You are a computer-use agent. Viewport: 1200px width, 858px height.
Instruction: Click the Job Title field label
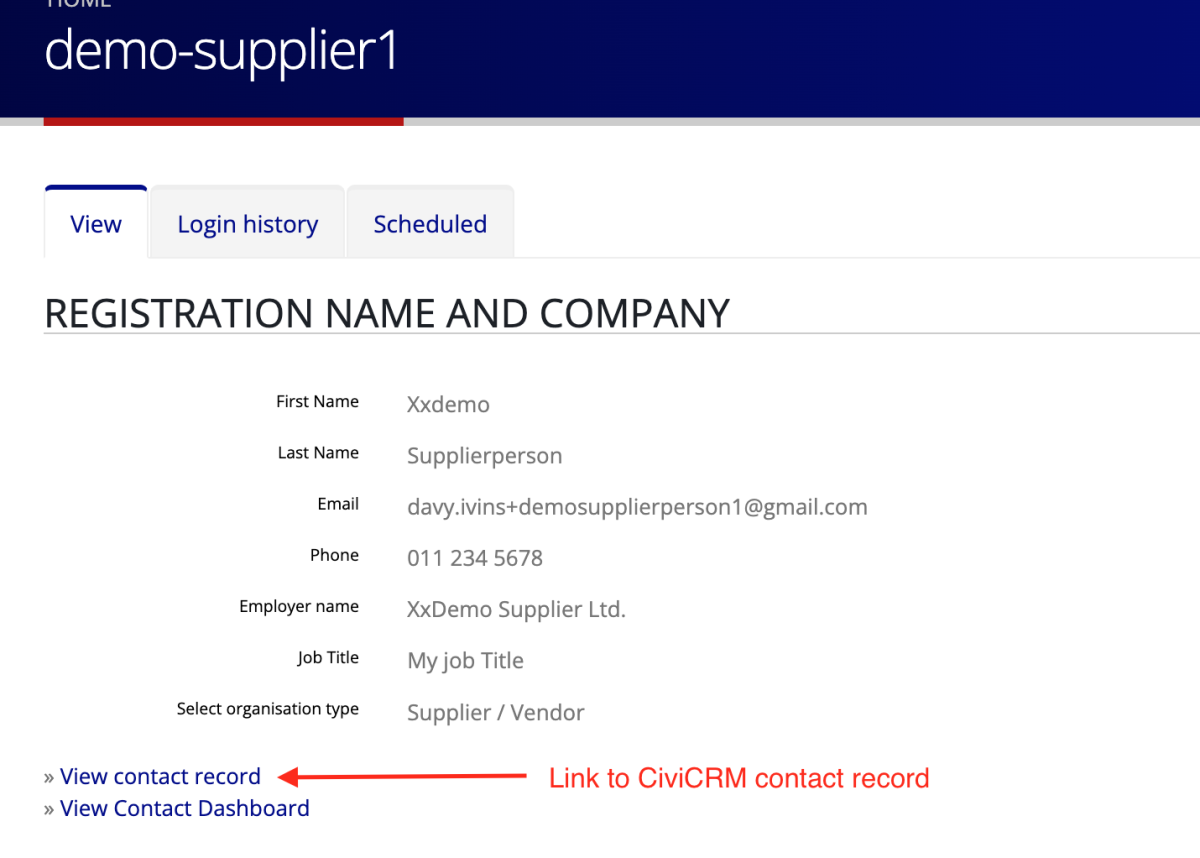pos(327,658)
